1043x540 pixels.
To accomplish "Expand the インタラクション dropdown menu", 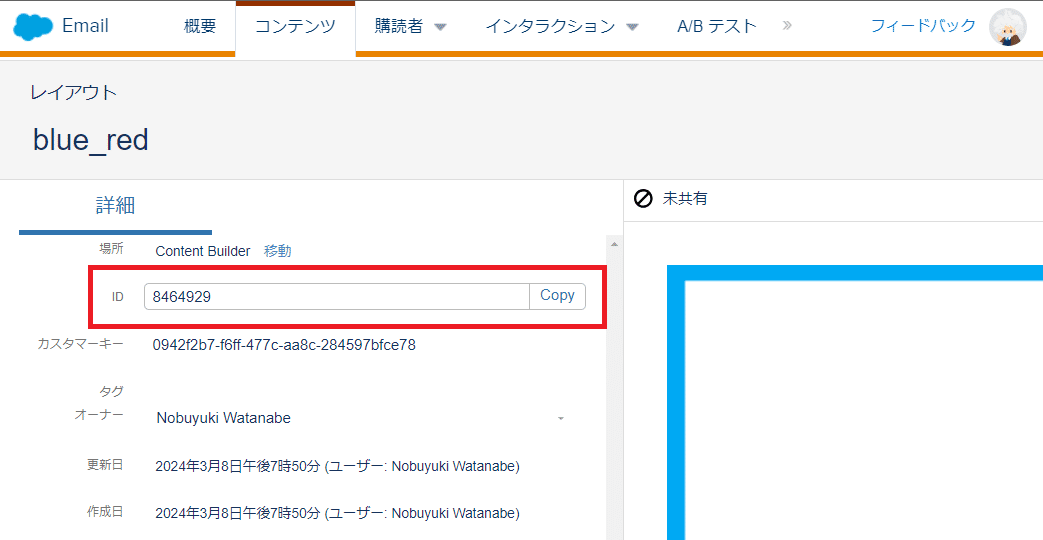I will (x=562, y=27).
